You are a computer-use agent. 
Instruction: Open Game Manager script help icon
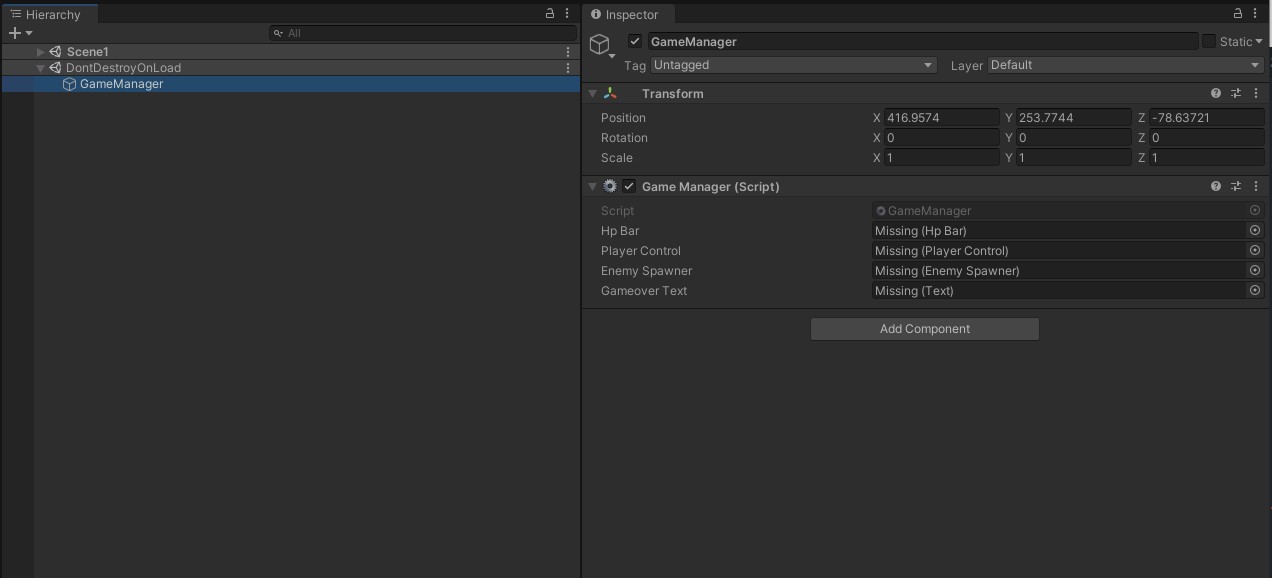[x=1216, y=186]
